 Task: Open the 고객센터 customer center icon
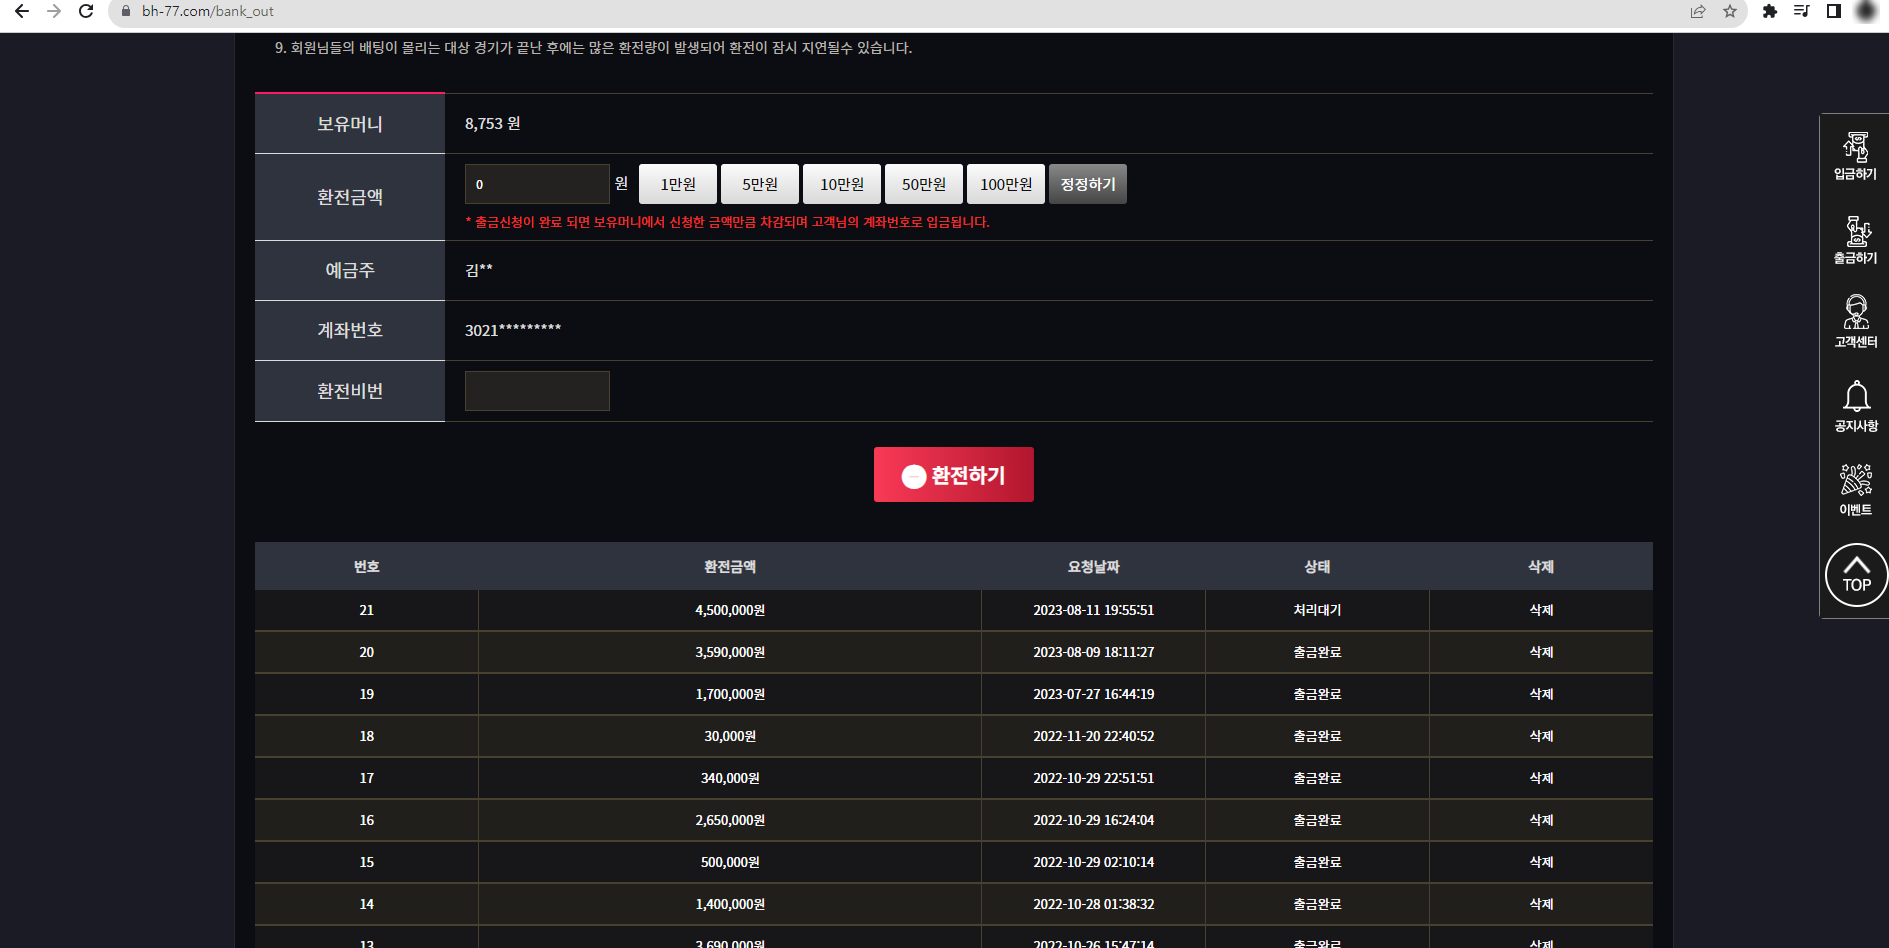(x=1856, y=322)
